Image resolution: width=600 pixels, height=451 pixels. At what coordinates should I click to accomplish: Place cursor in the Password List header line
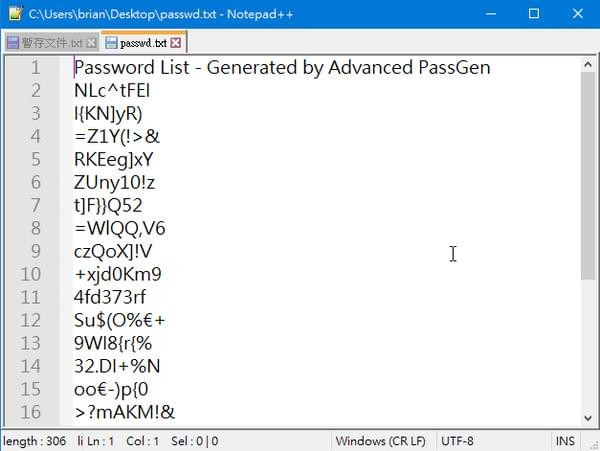280,67
